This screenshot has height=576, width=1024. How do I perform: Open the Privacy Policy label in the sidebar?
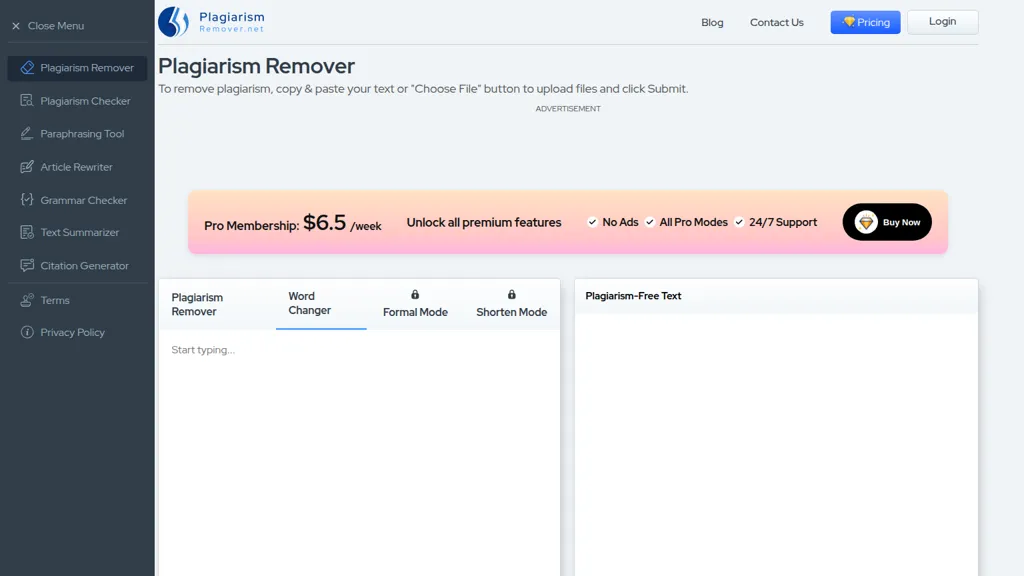72,332
